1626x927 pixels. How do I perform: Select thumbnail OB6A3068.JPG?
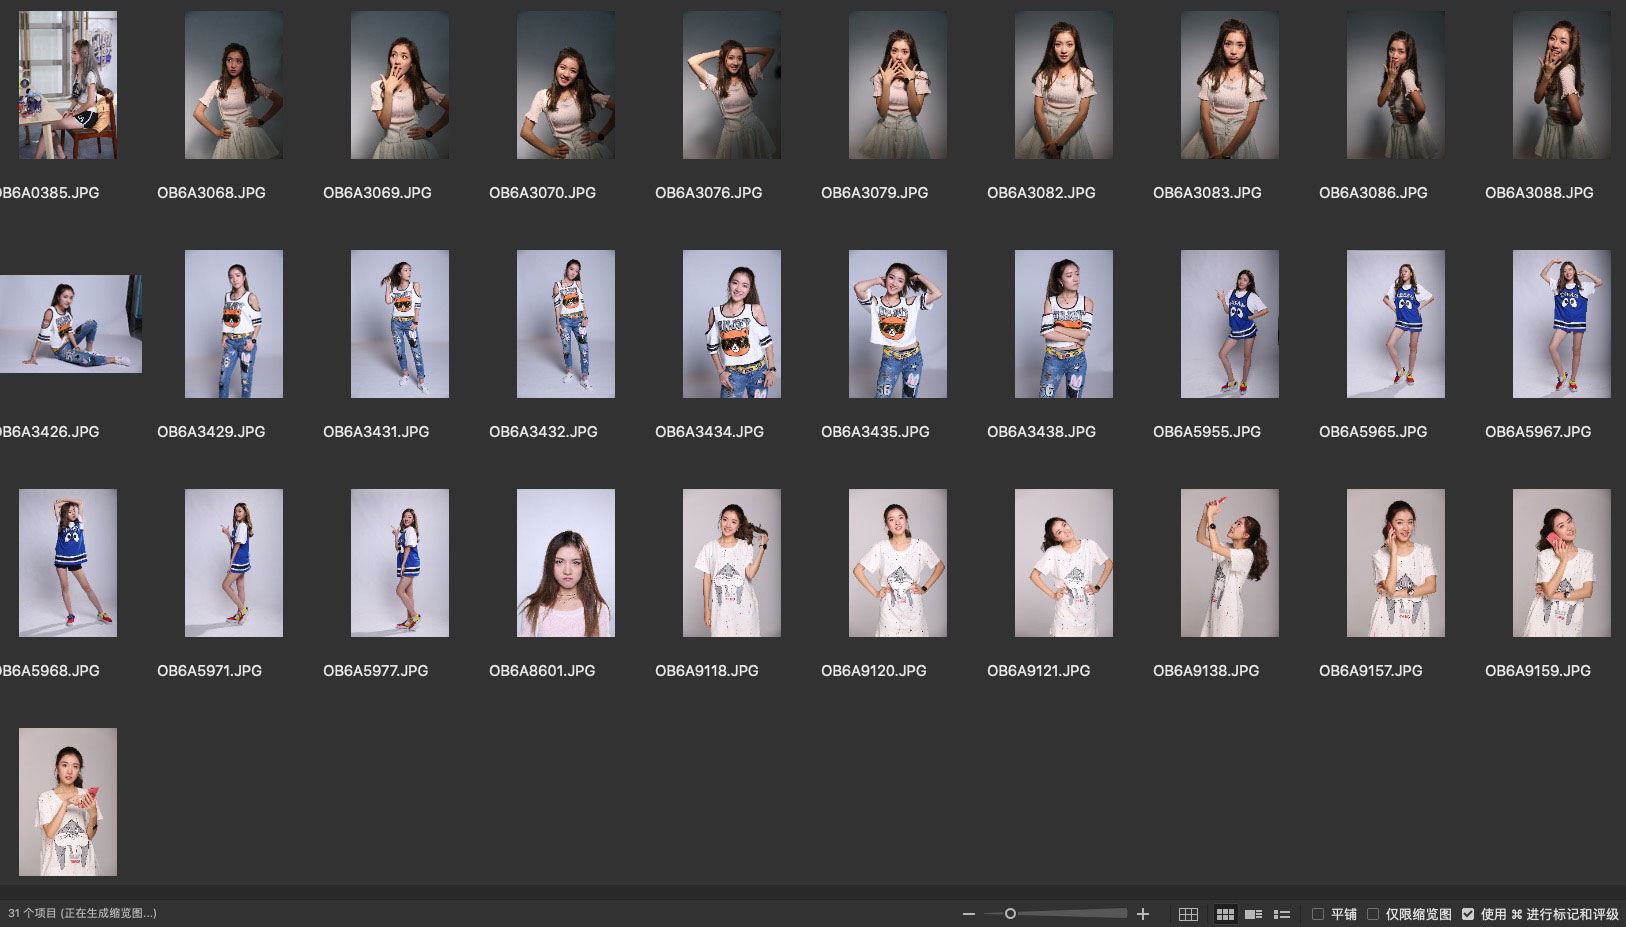click(234, 85)
